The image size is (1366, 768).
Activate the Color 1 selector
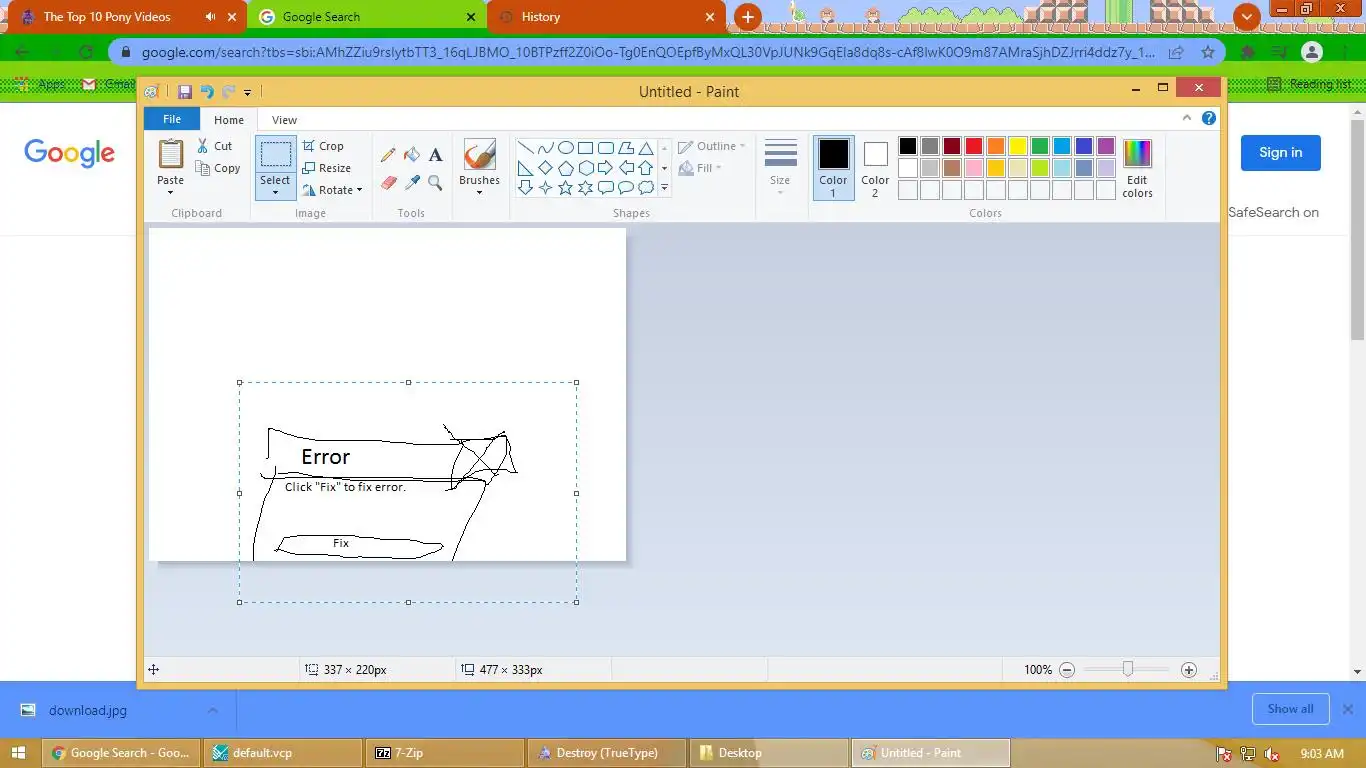click(x=833, y=168)
